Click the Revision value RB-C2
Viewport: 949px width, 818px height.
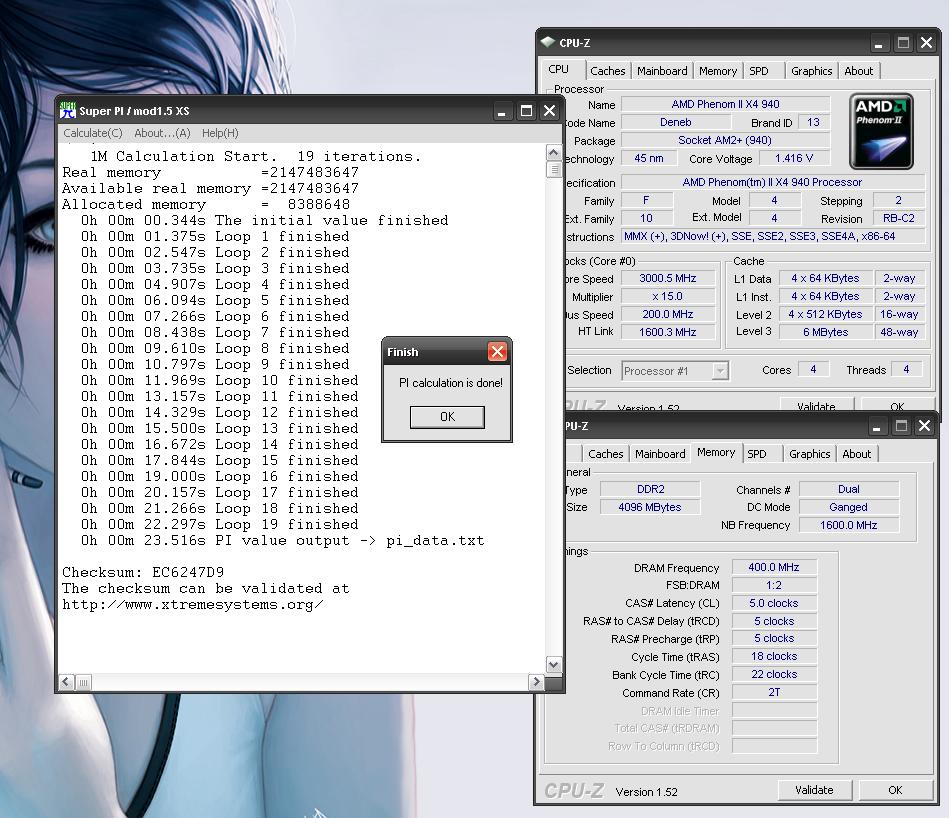pyautogui.click(x=899, y=218)
